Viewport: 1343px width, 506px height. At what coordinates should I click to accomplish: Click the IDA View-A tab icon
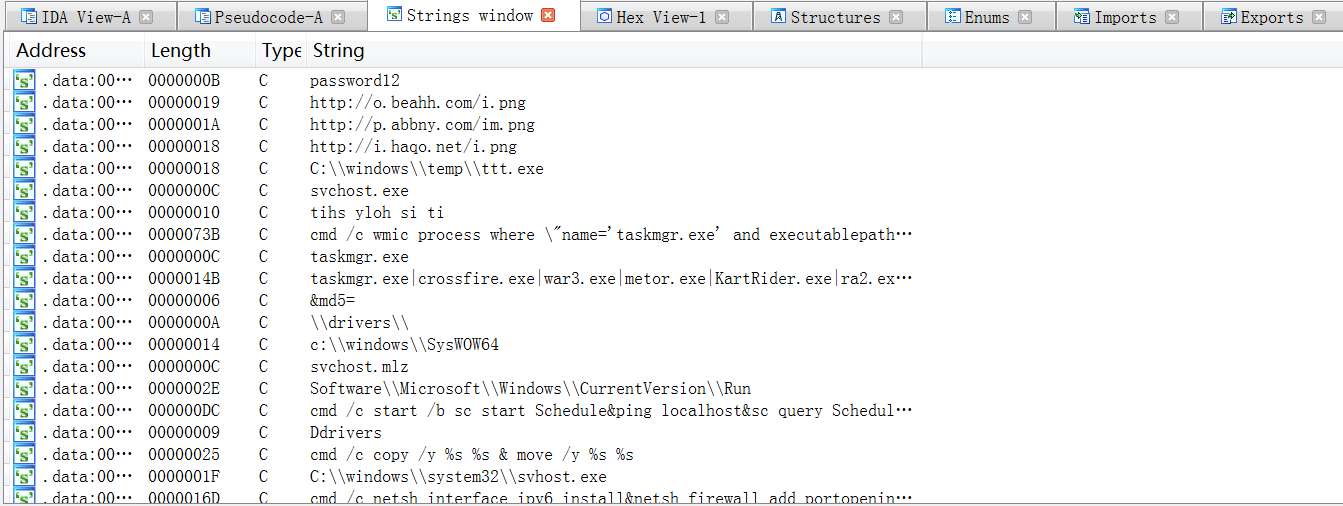[29, 17]
